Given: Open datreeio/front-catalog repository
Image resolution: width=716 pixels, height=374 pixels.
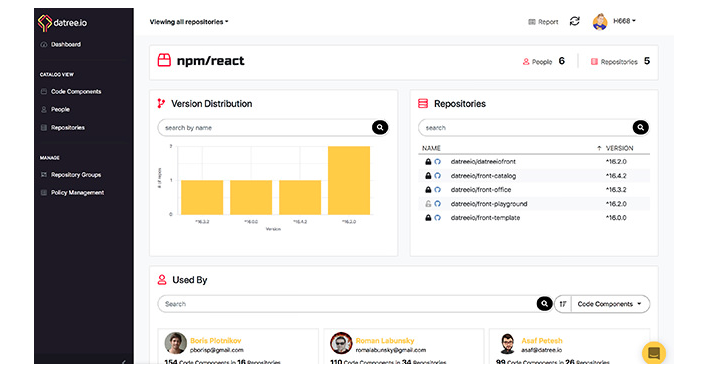Looking at the screenshot, I should 483,176.
